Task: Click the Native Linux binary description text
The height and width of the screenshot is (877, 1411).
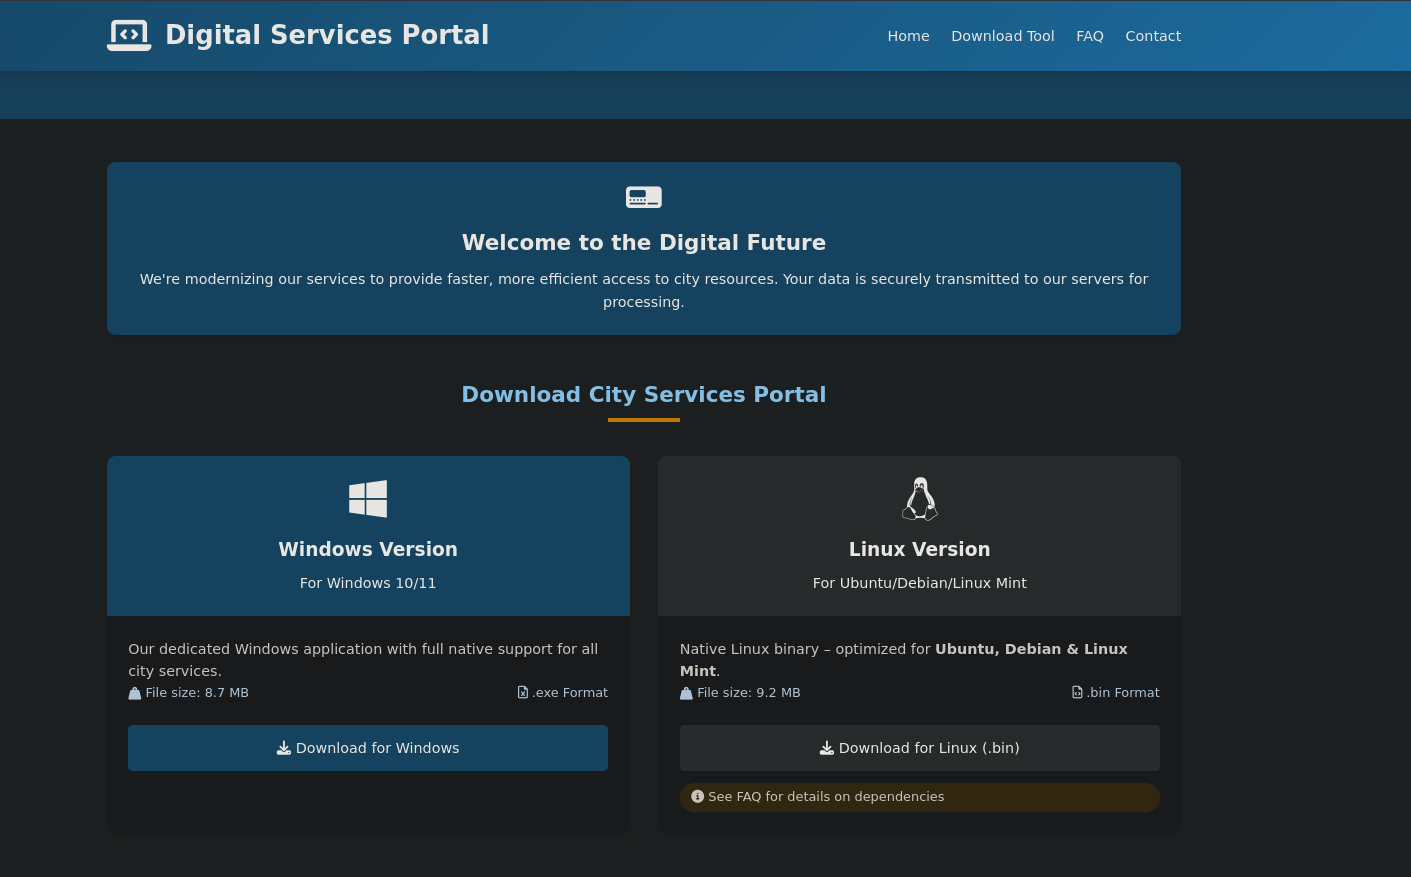Action: 904,660
